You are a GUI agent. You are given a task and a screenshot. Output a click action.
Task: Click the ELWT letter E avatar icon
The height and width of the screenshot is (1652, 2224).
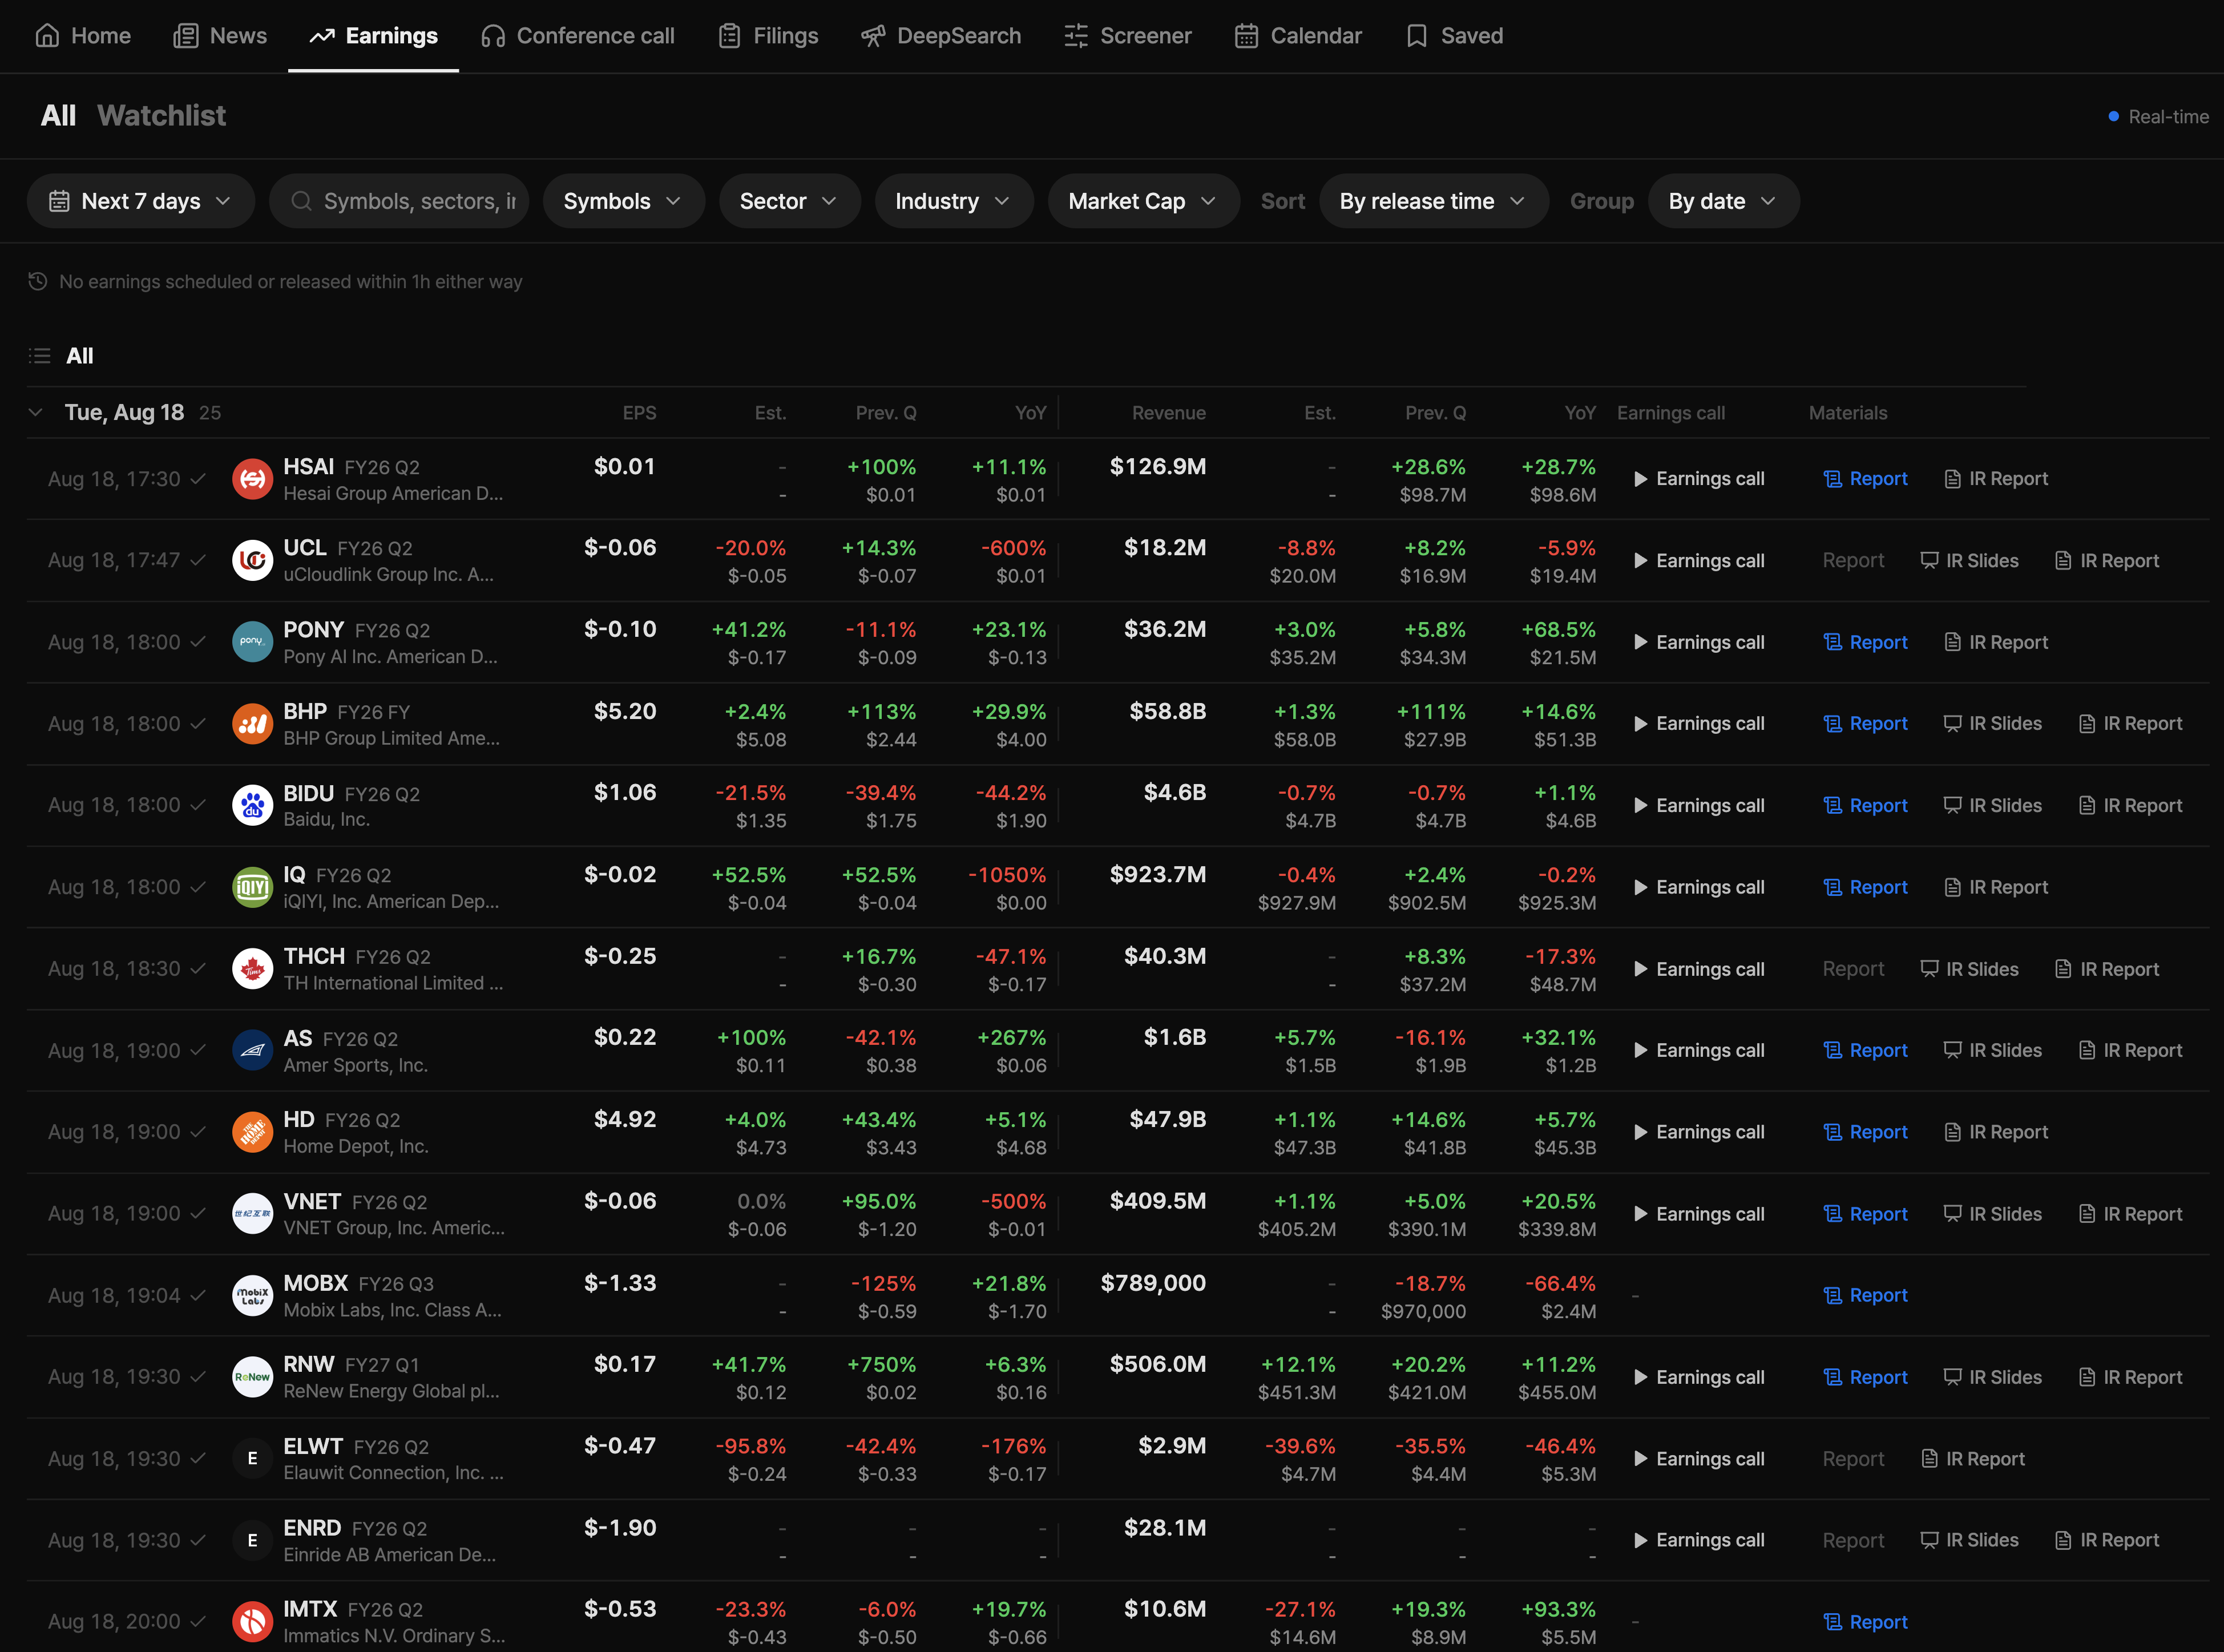pyautogui.click(x=252, y=1459)
